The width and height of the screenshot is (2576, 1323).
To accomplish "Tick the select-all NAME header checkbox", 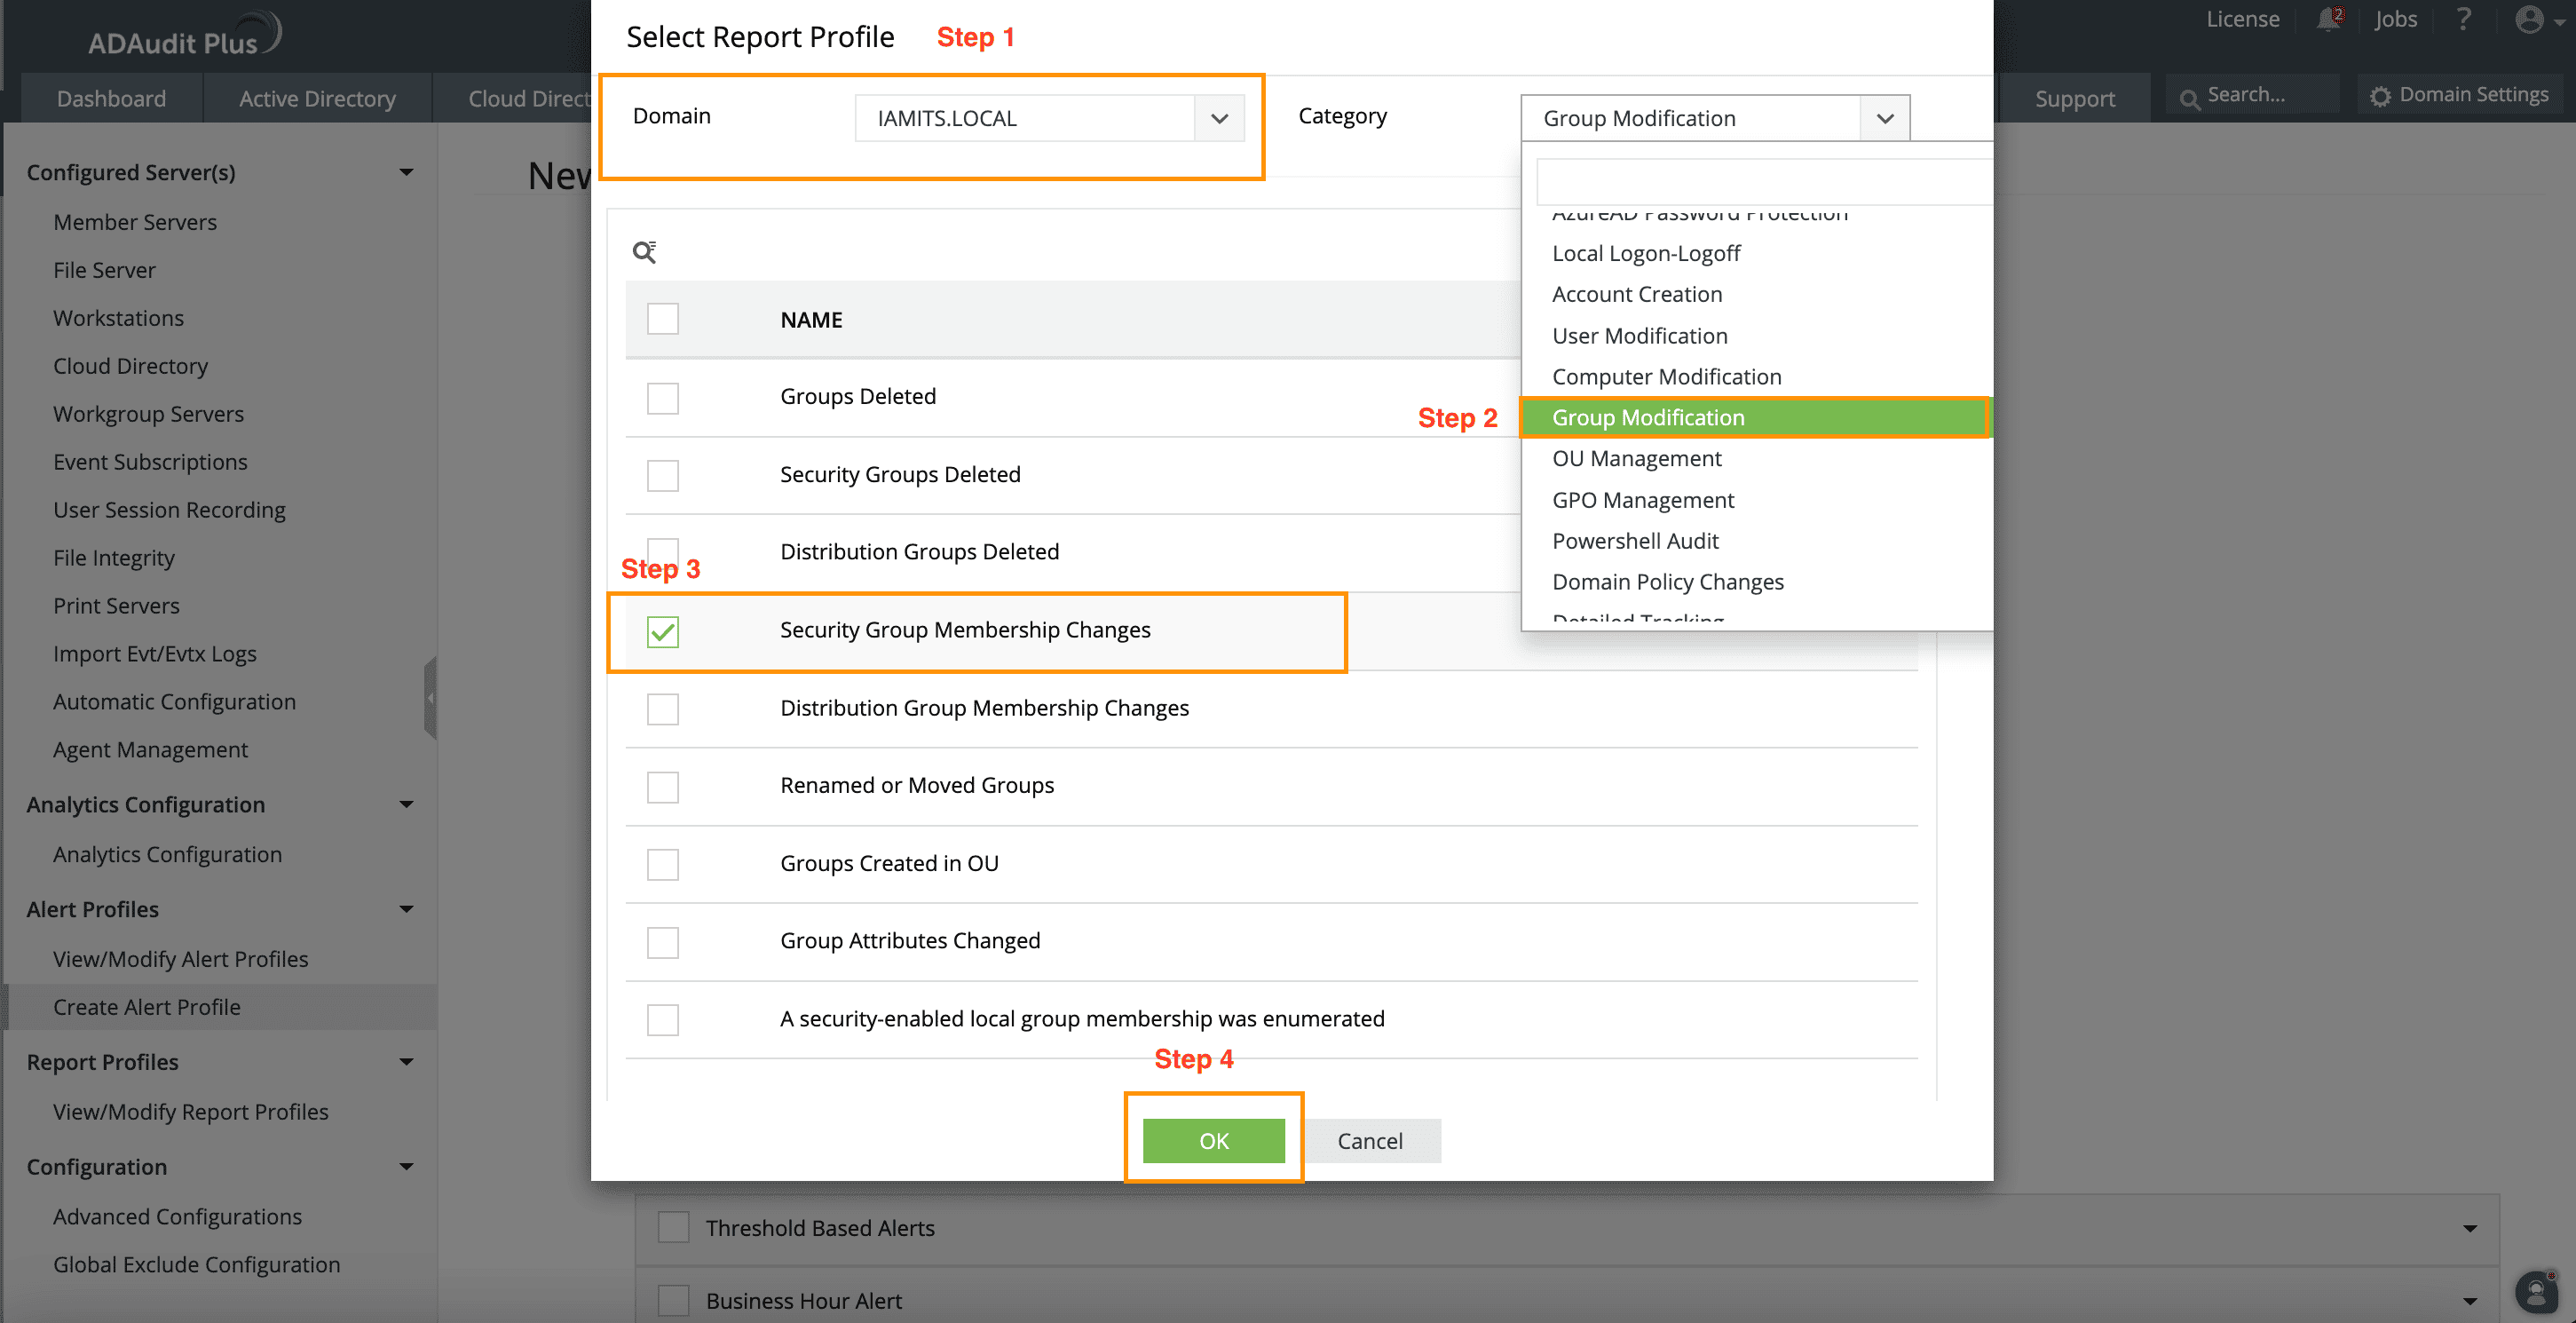I will click(x=662, y=319).
